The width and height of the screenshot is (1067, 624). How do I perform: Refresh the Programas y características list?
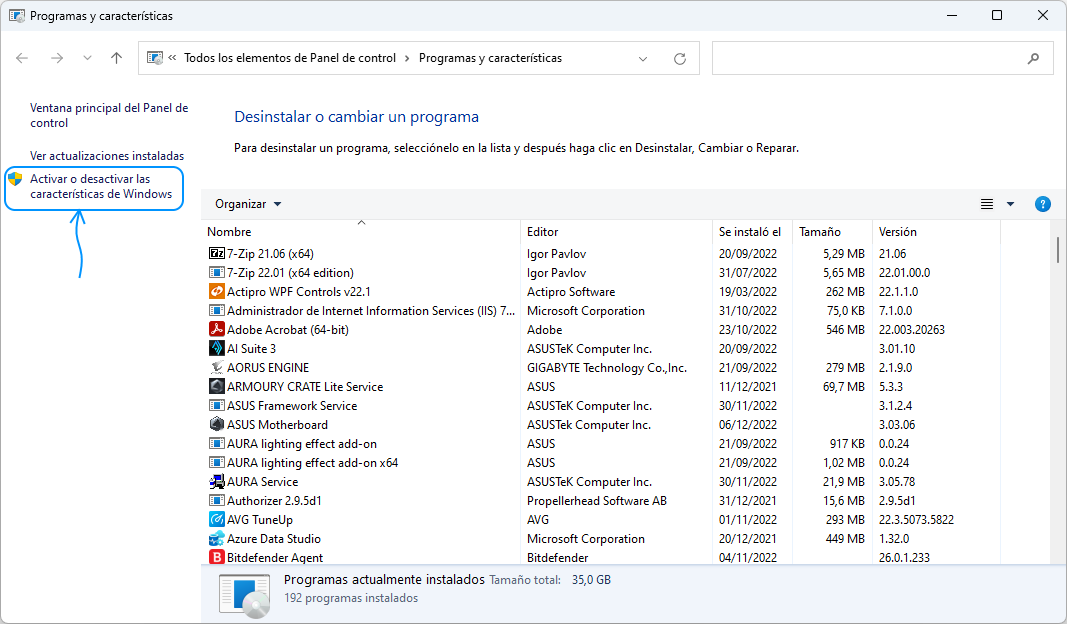click(x=680, y=59)
